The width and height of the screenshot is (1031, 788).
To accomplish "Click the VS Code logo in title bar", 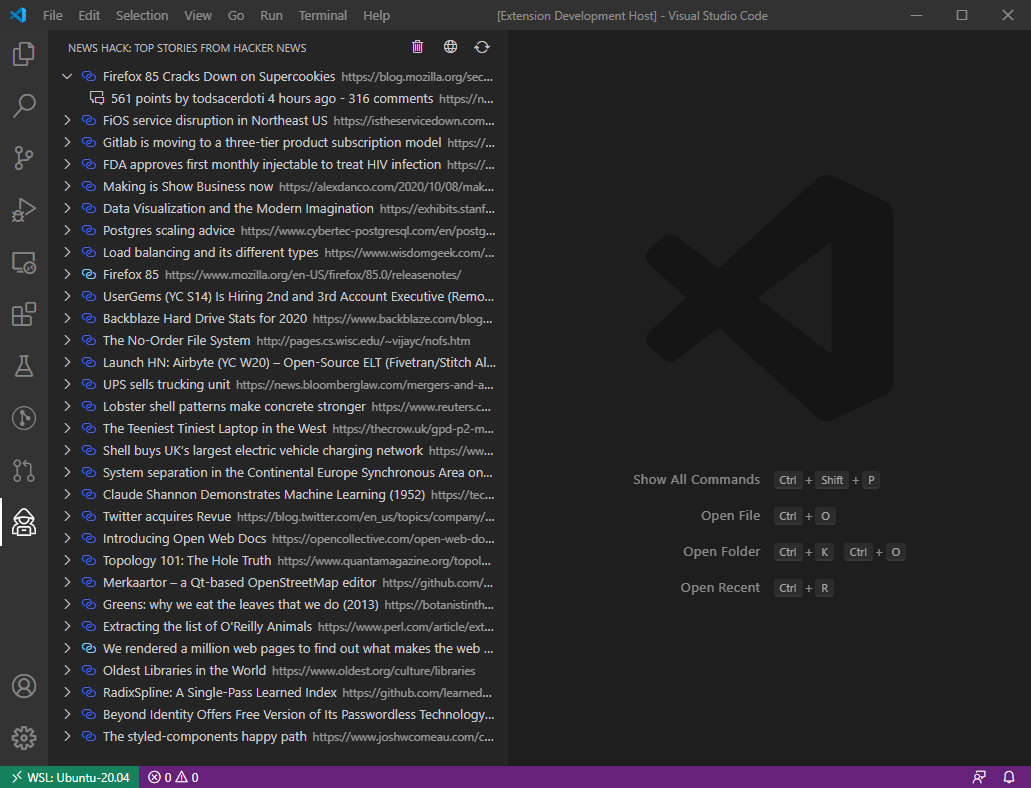I will point(18,15).
